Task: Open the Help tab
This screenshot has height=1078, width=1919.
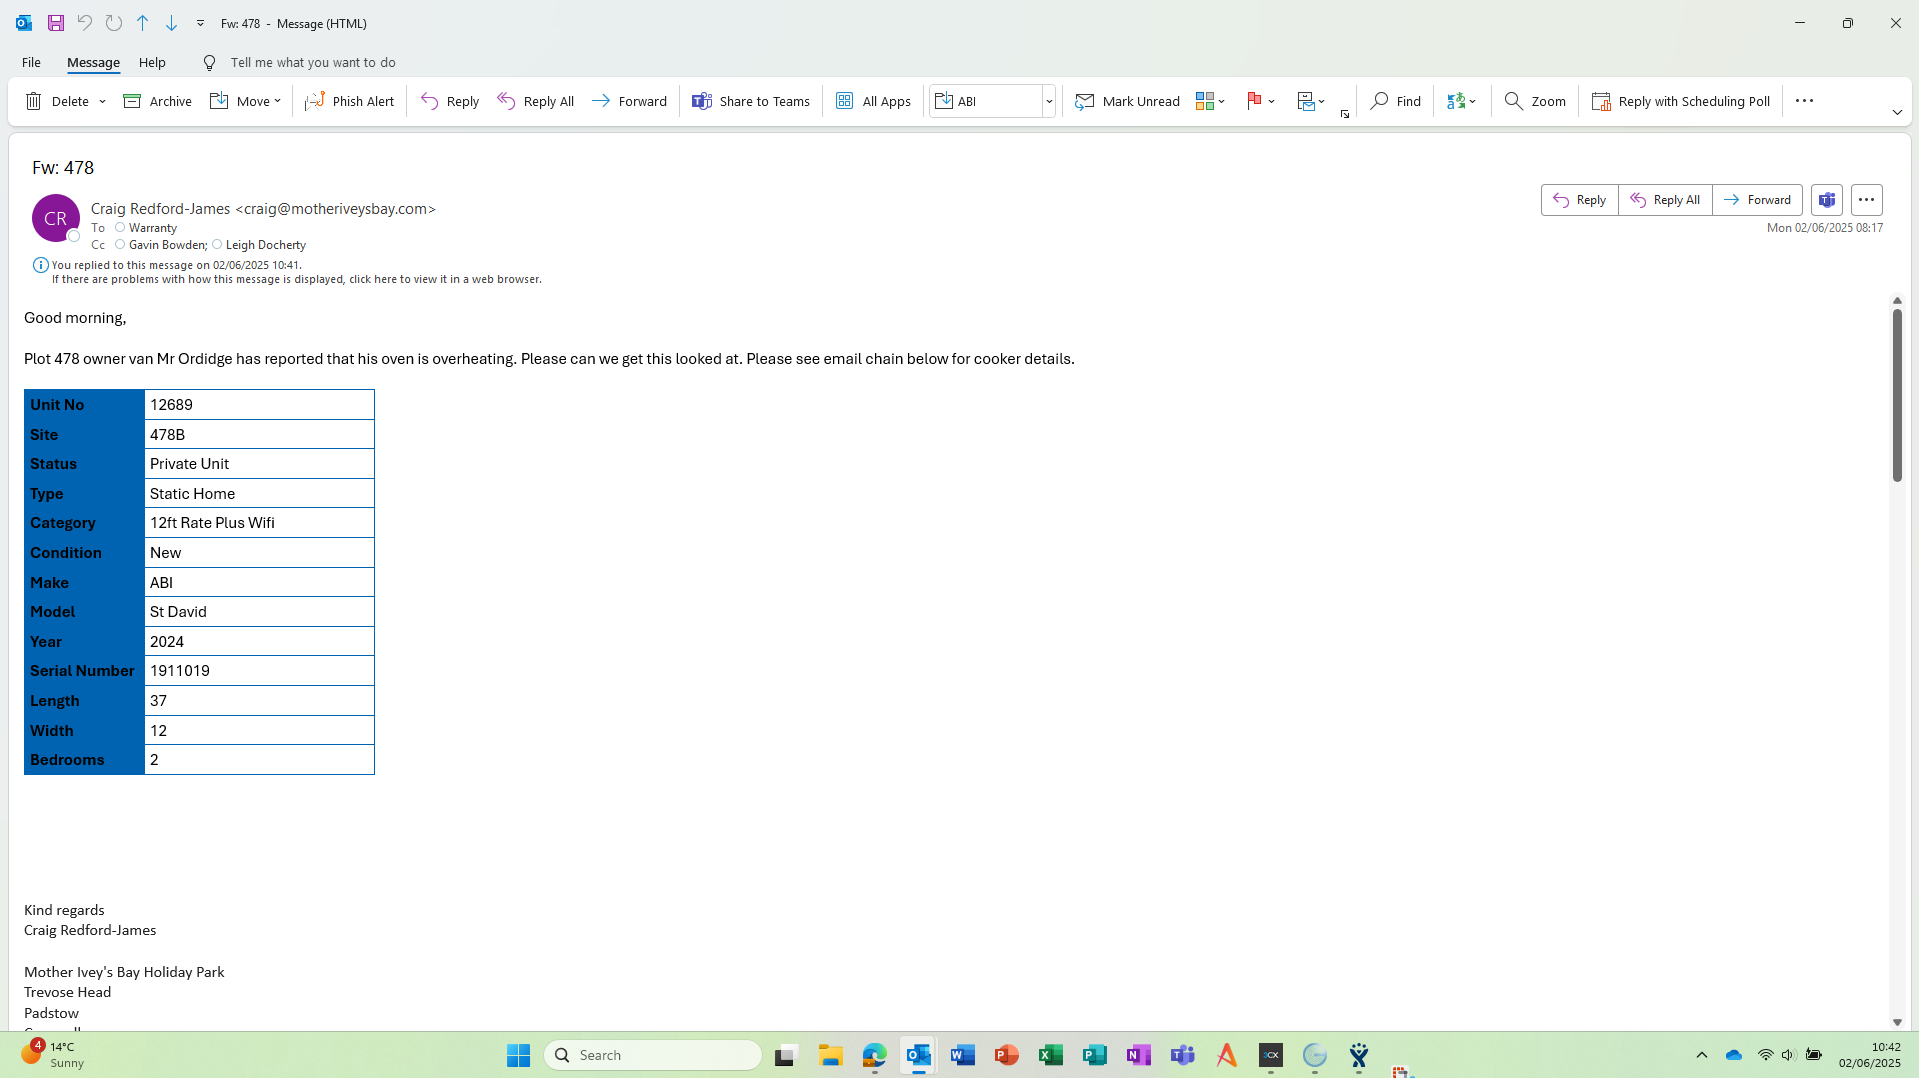Action: coord(152,62)
